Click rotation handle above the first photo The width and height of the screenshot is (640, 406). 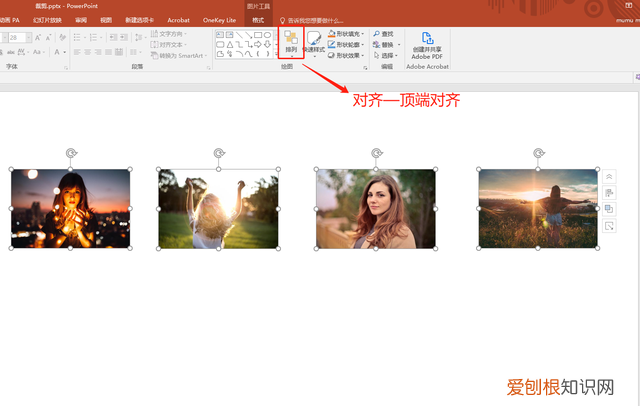coord(70,153)
